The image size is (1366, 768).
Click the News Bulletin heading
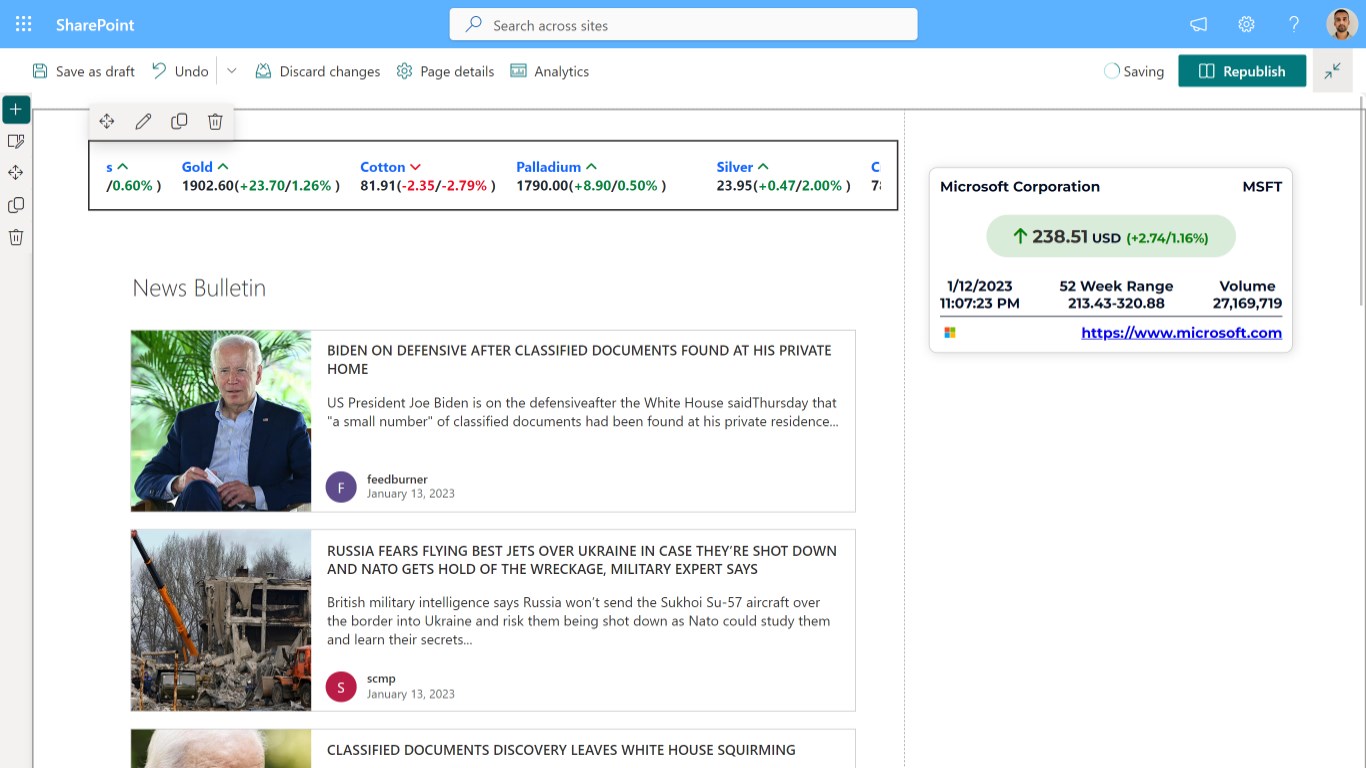tap(199, 288)
